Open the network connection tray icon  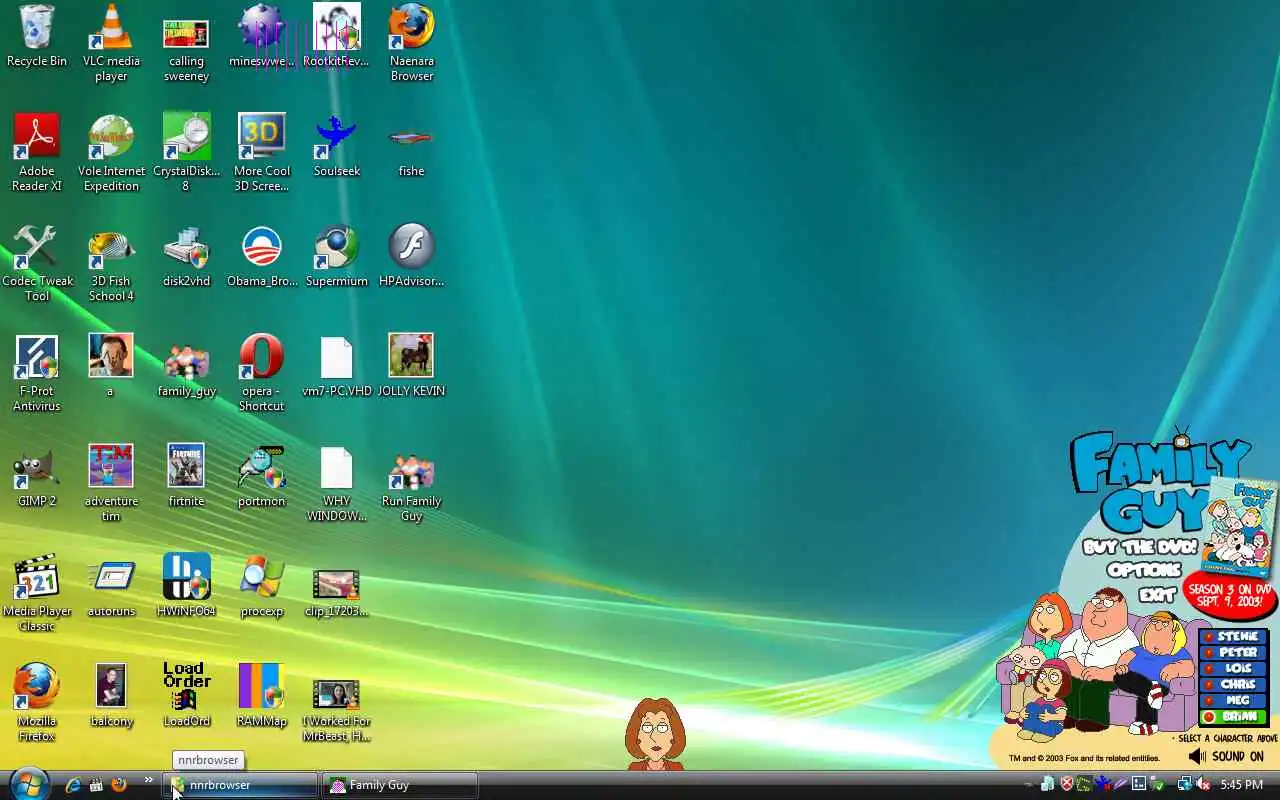pos(1185,785)
